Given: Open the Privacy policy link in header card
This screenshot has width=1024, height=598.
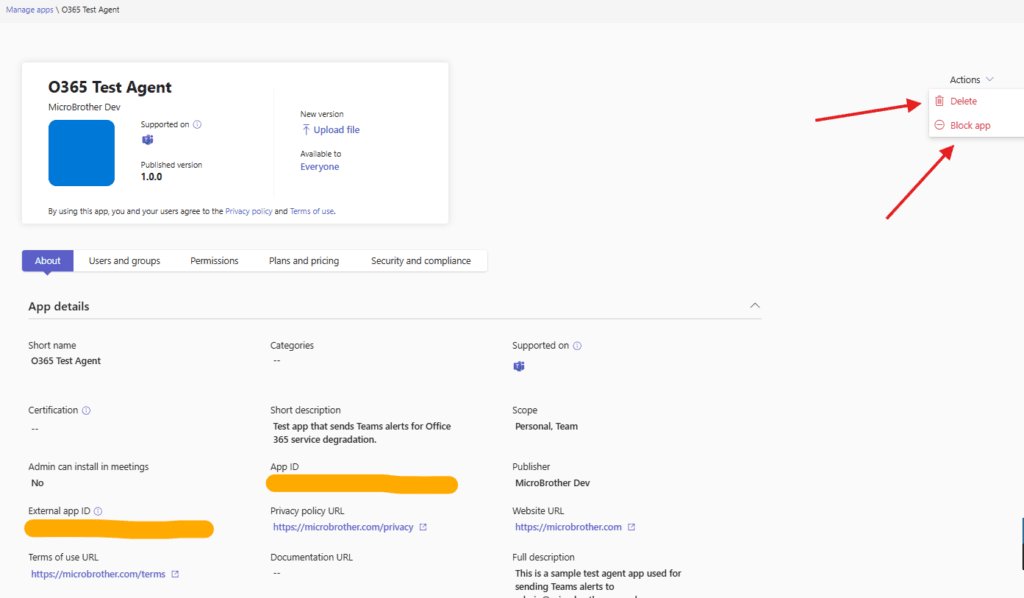Looking at the screenshot, I should [x=249, y=212].
